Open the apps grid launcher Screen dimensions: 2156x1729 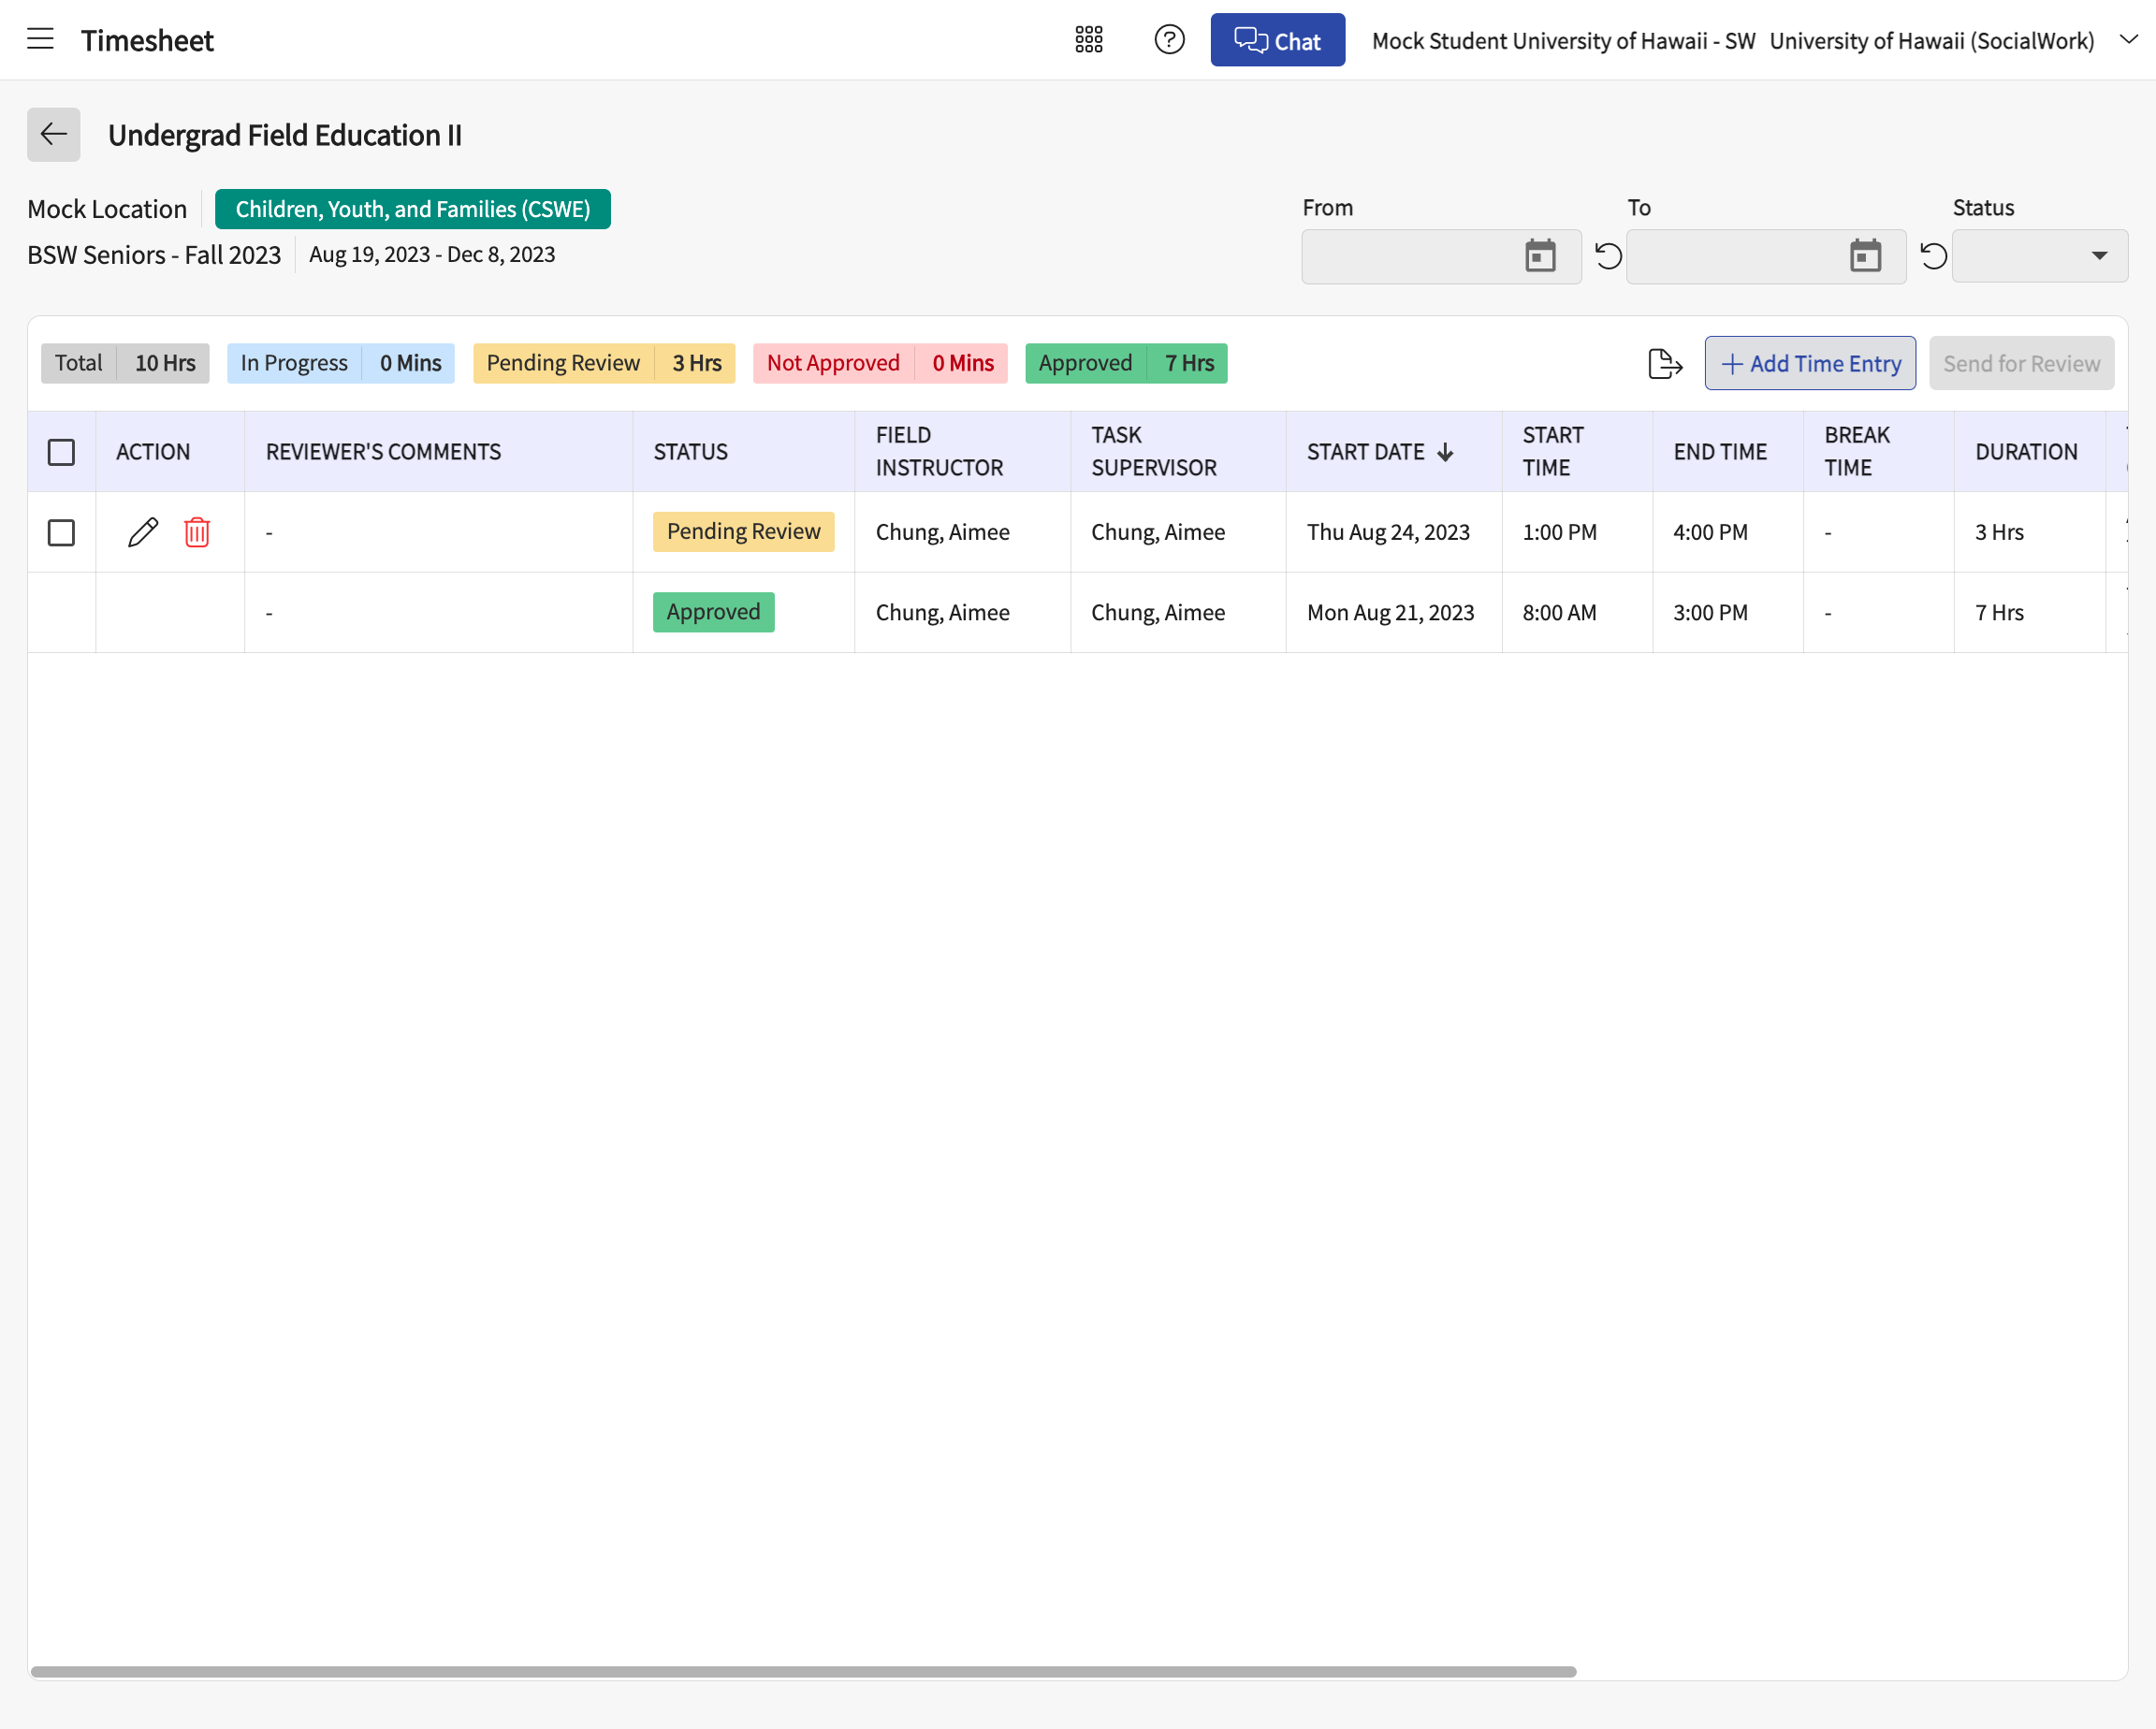(1088, 40)
